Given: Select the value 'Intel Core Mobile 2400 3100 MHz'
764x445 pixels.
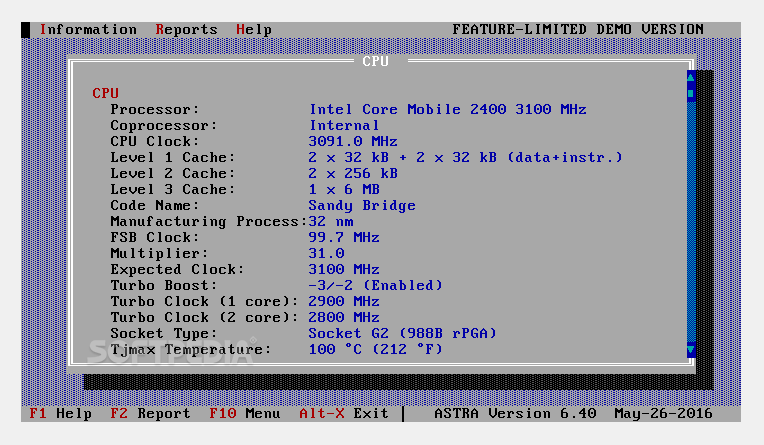Looking at the screenshot, I should coord(447,109).
